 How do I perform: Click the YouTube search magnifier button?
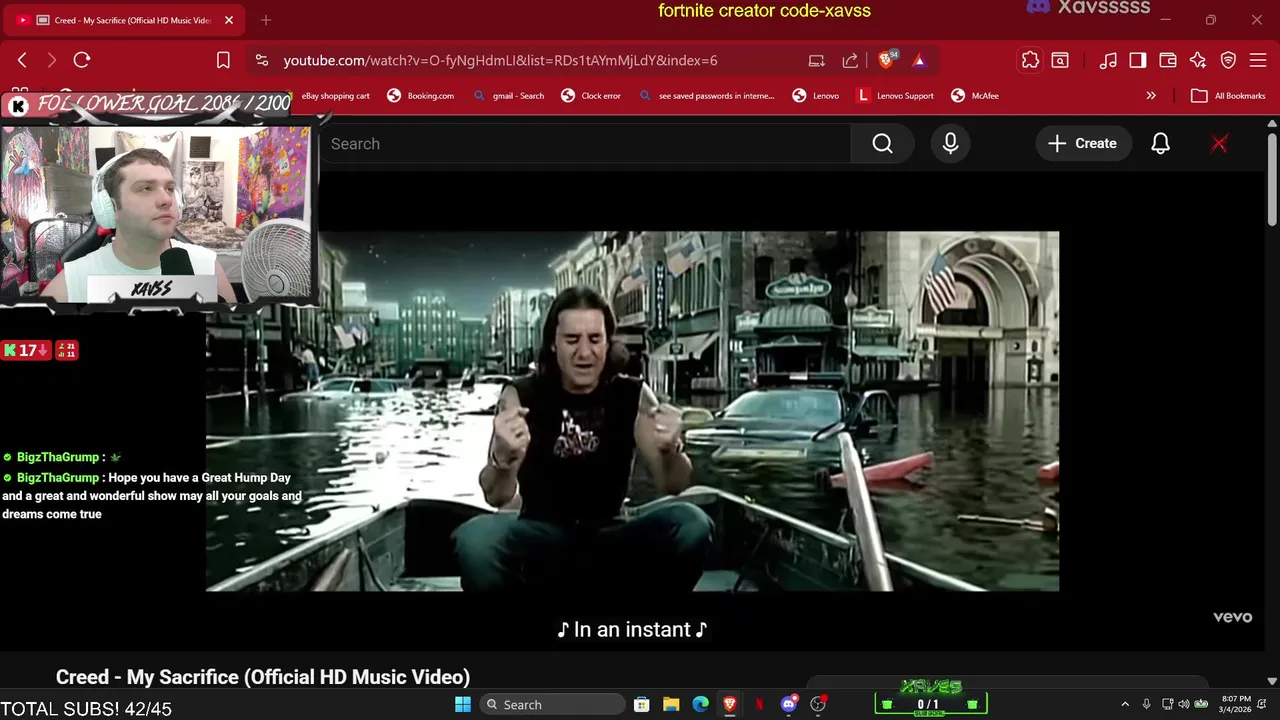coord(882,143)
